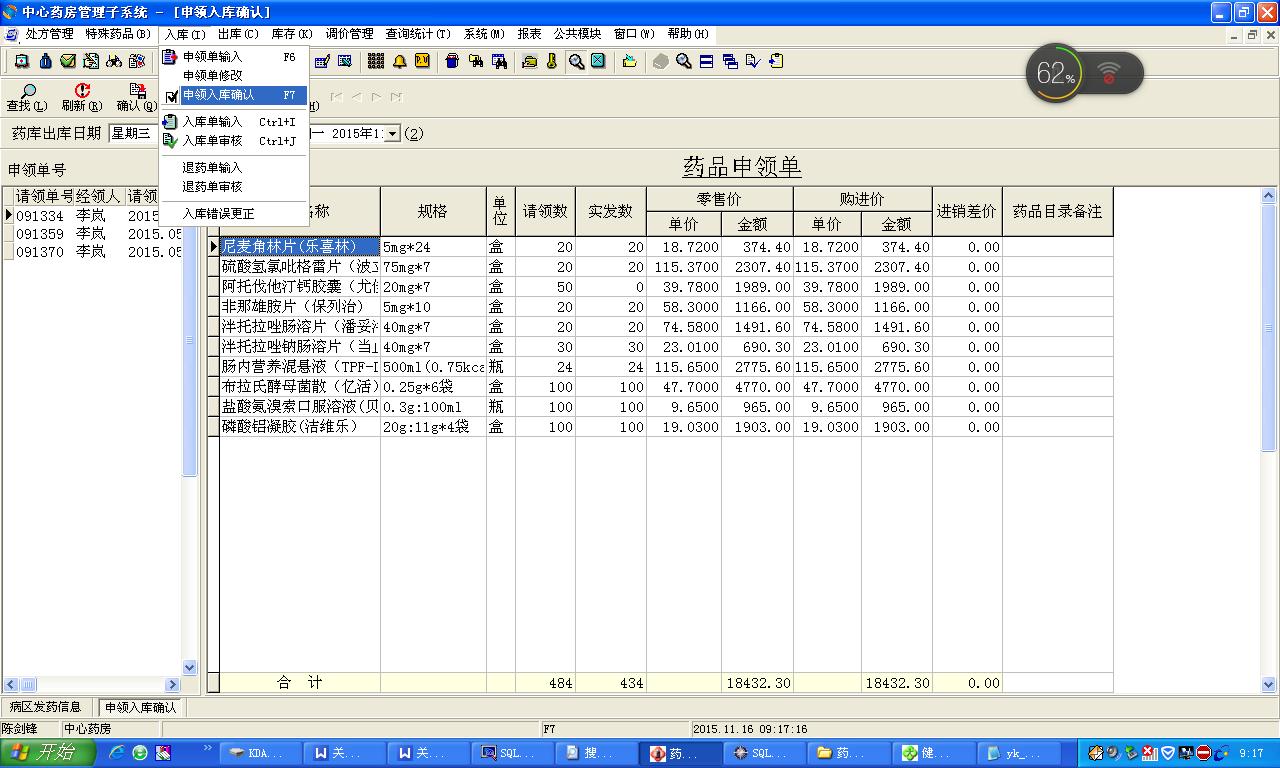This screenshot has height=768, width=1280.
Task: Select requisition row 091359
Action: (x=92, y=234)
